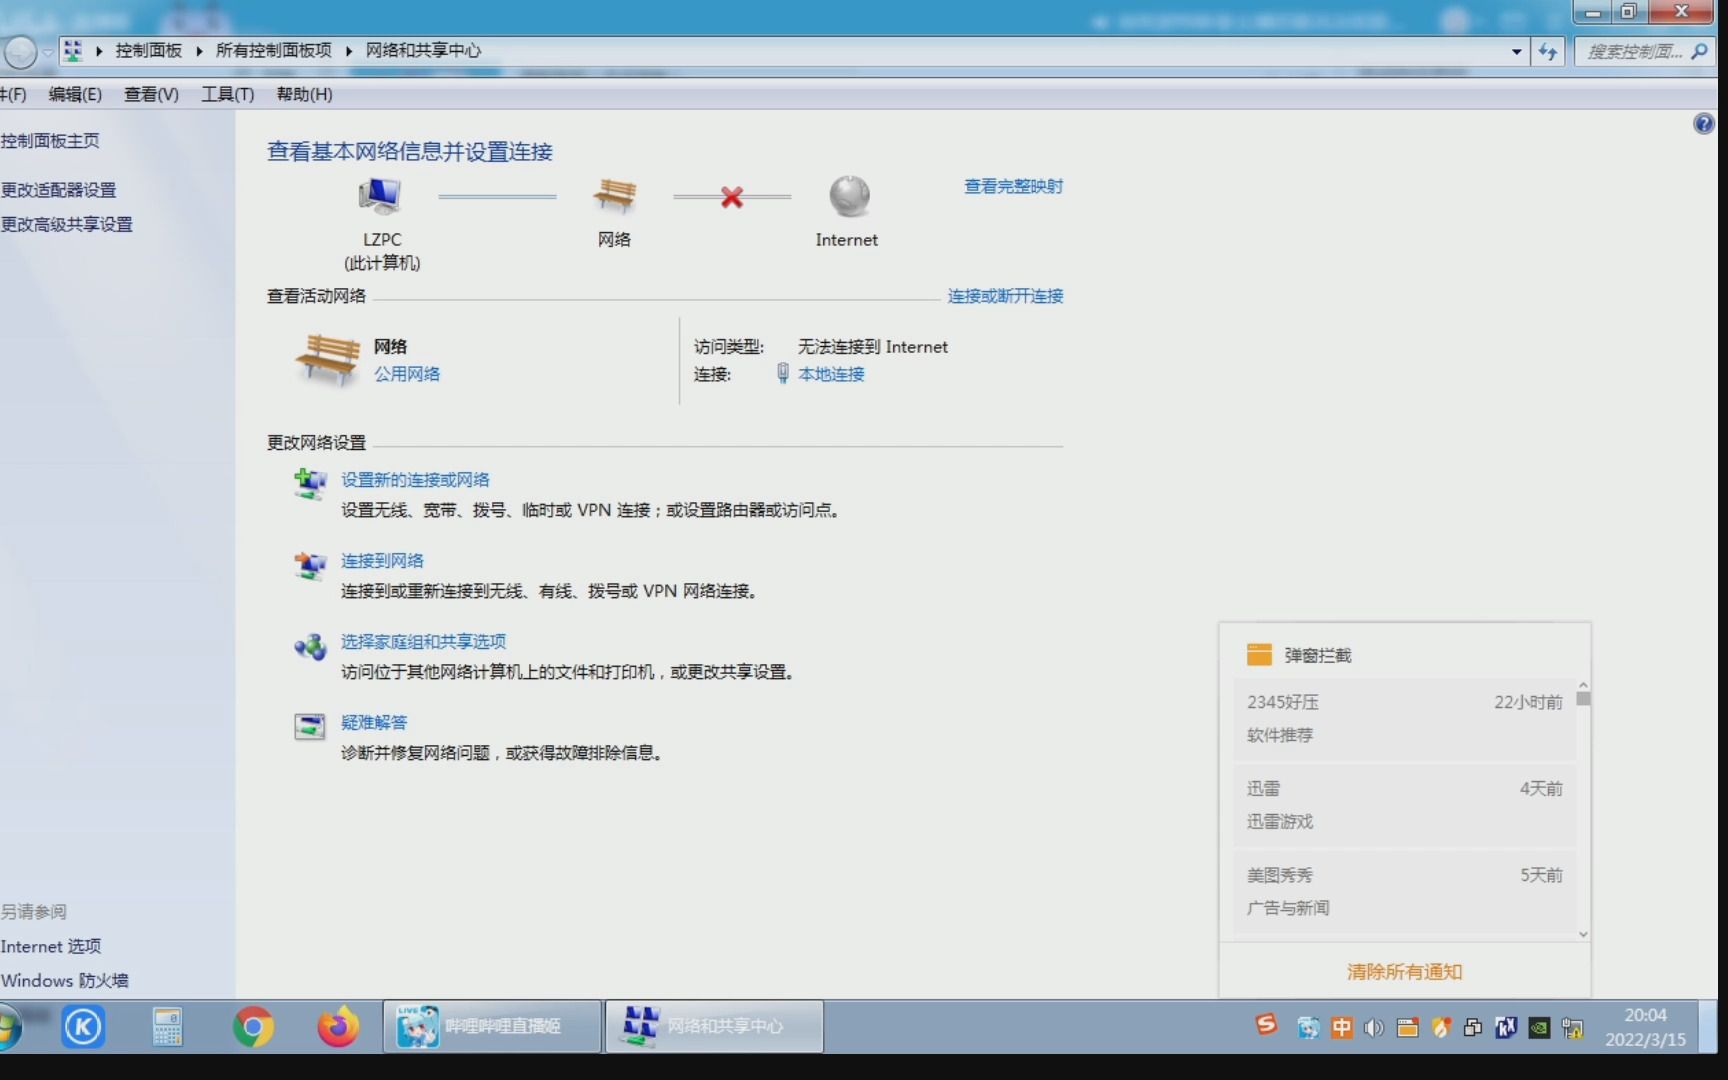Click the network warning icon in the system tray
This screenshot has width=1728, height=1080.
click(x=1572, y=1028)
